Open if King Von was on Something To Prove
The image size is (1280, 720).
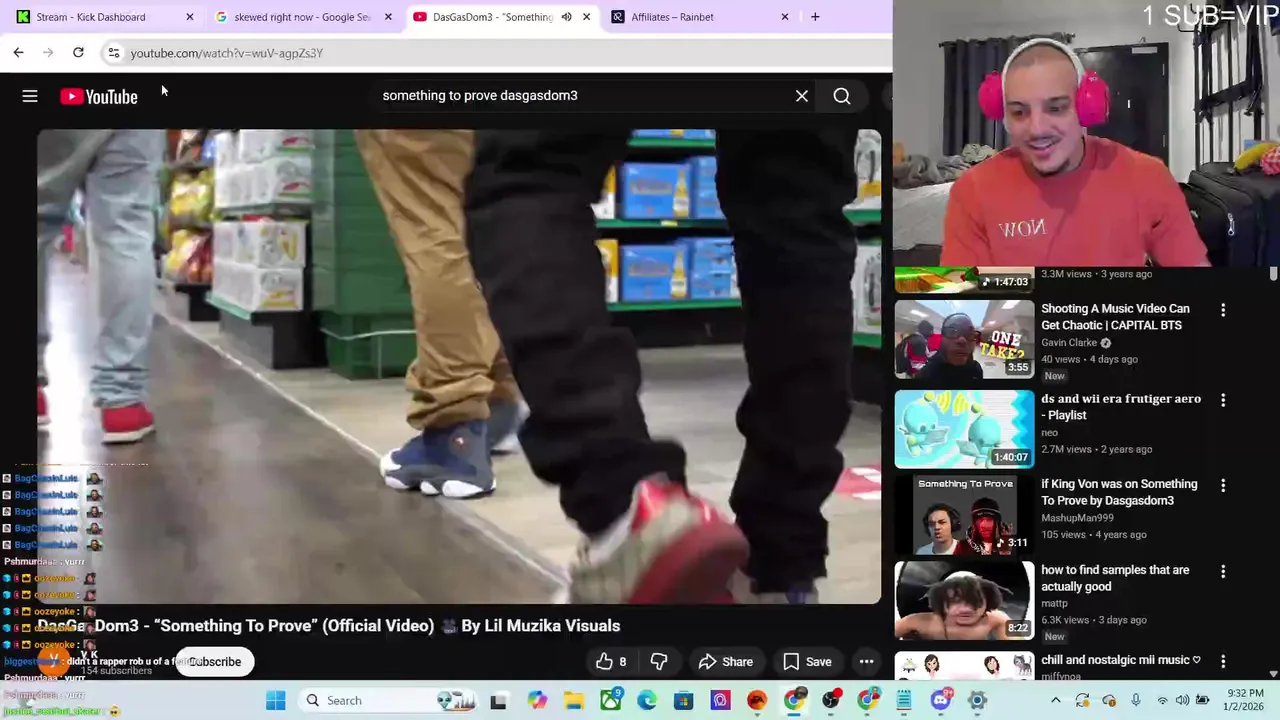1119,492
